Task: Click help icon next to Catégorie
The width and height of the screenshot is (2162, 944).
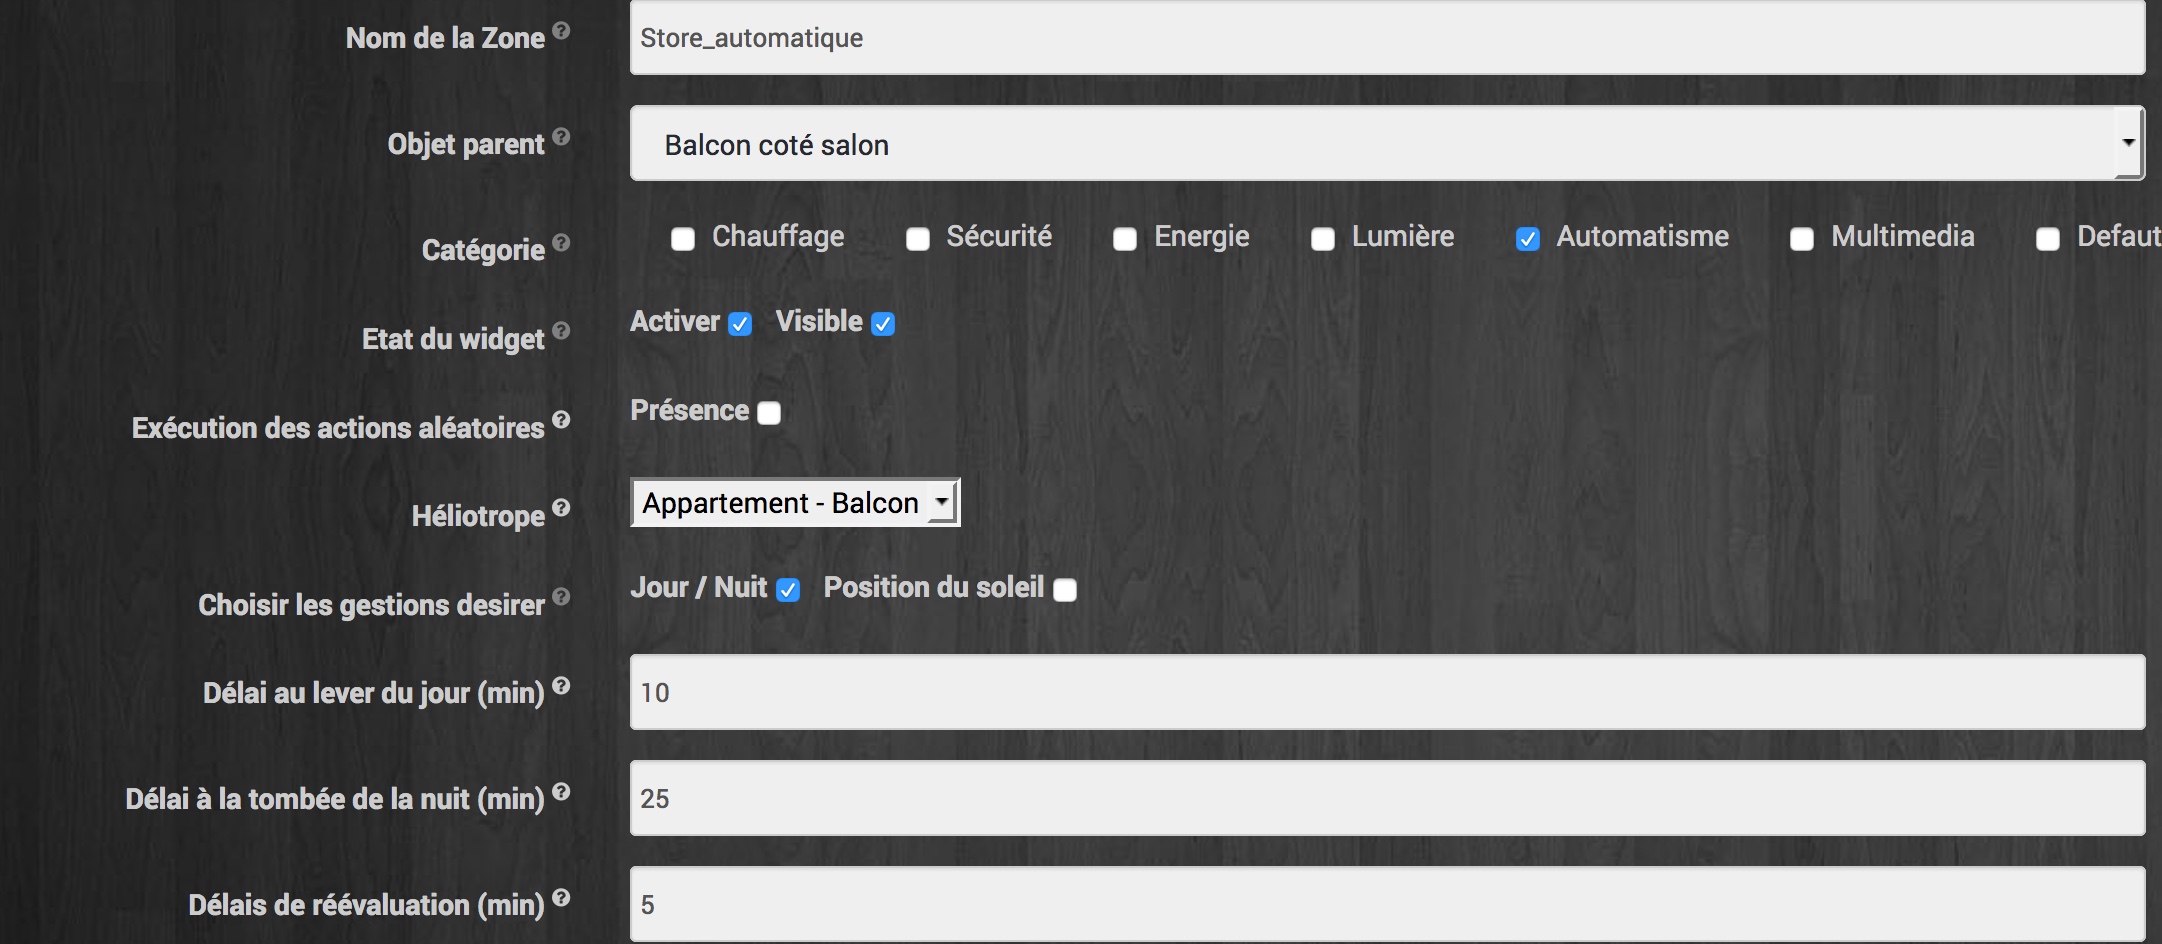Action: pos(561,242)
